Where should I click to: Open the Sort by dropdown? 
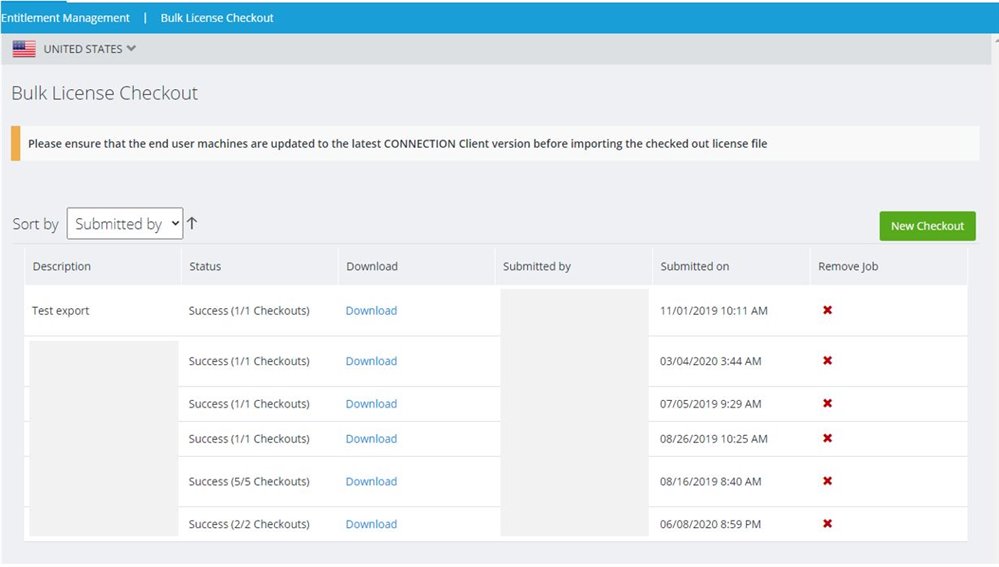click(125, 224)
